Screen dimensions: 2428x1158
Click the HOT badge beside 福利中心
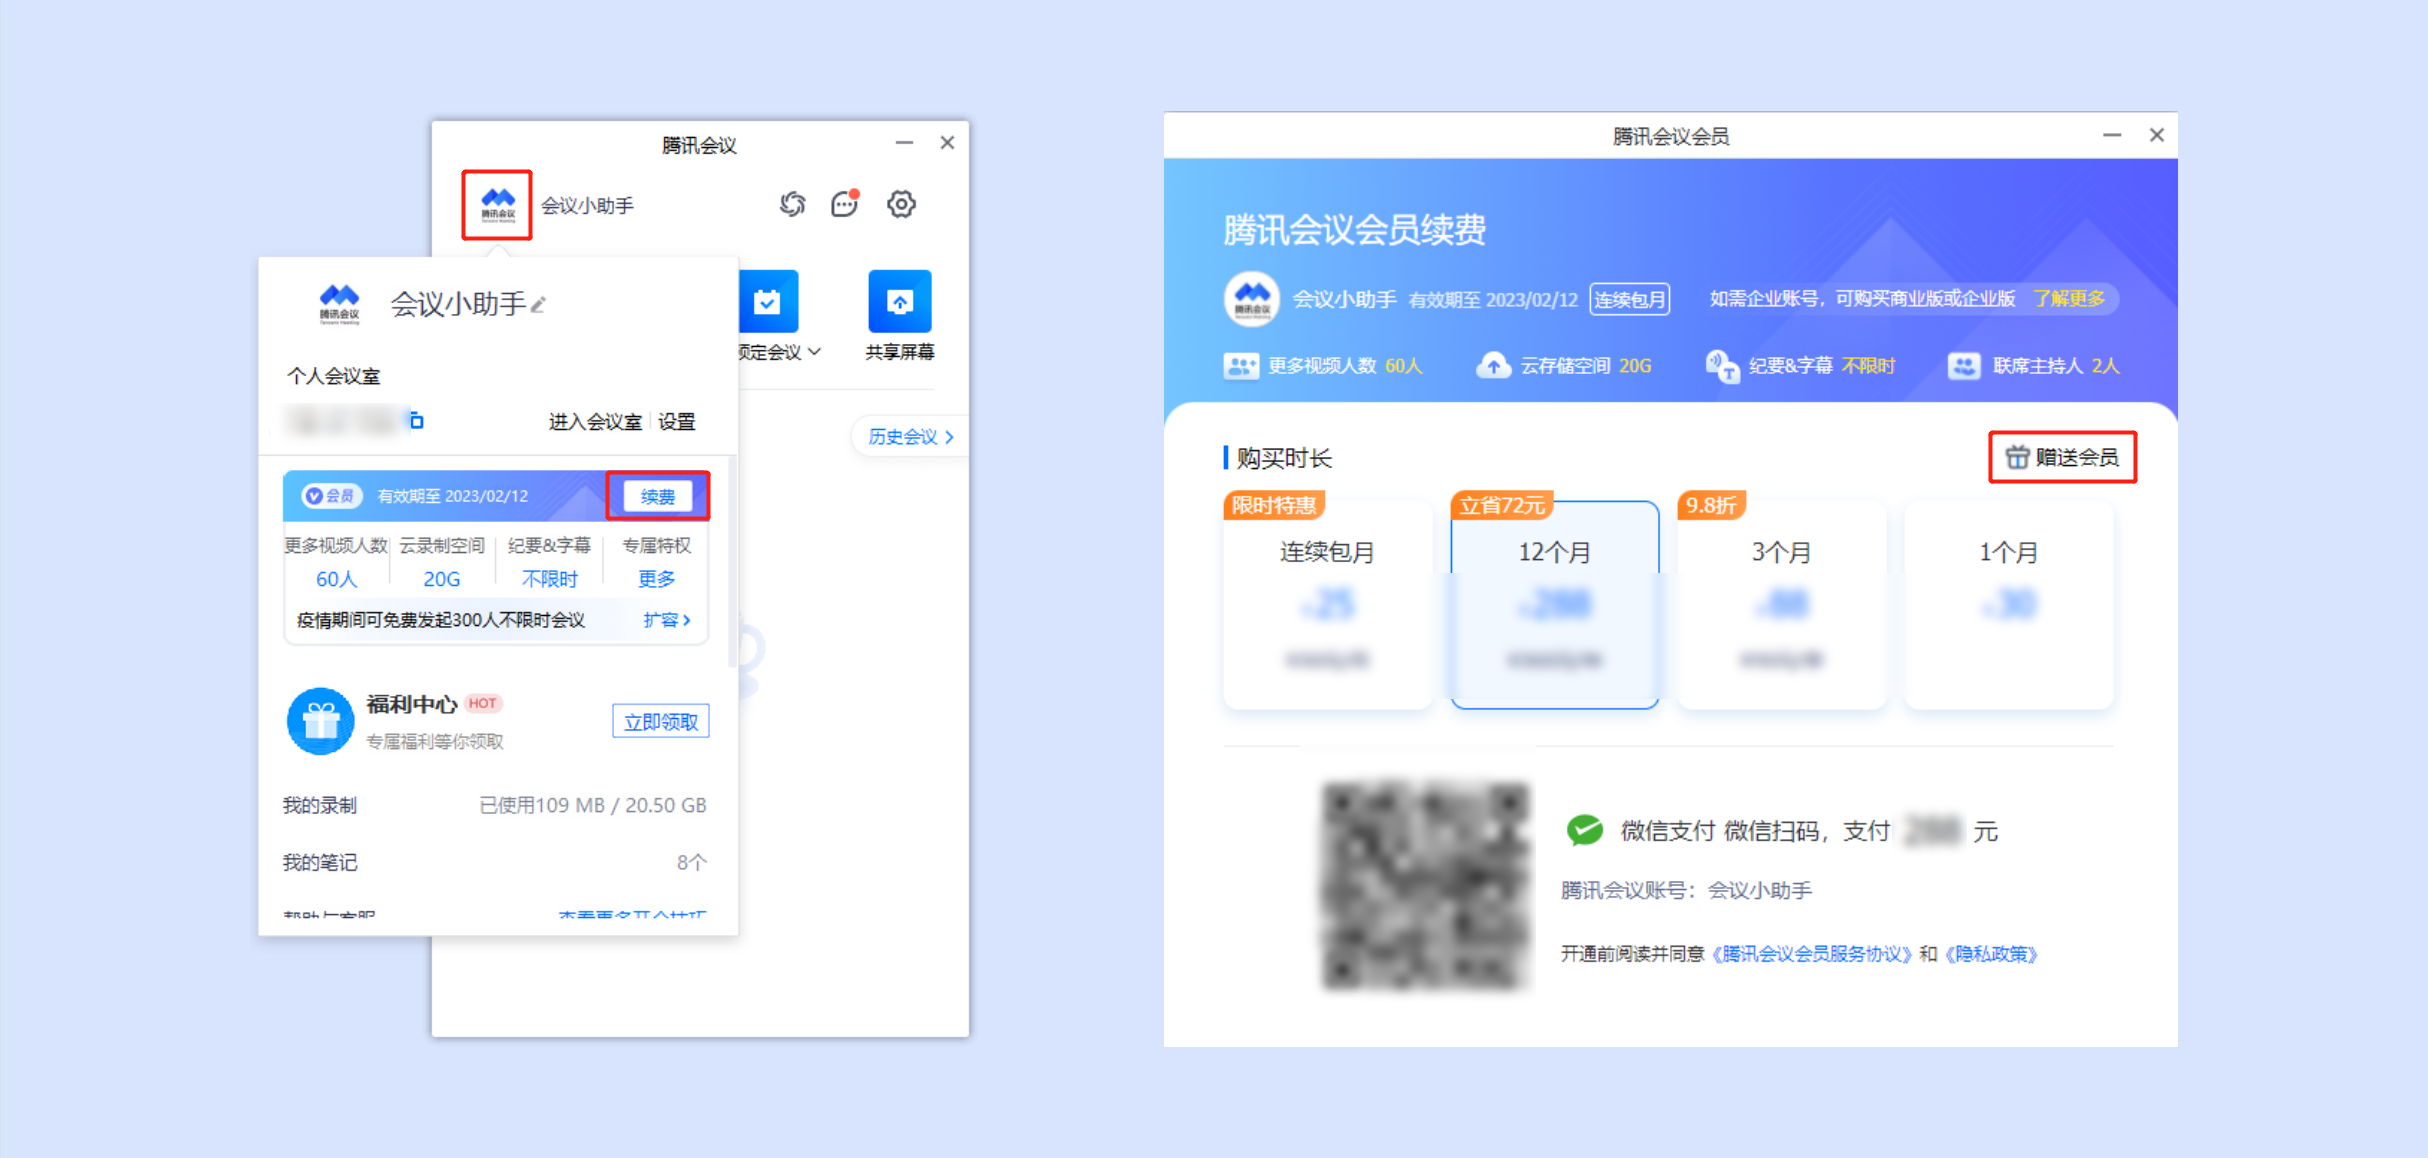[x=483, y=703]
